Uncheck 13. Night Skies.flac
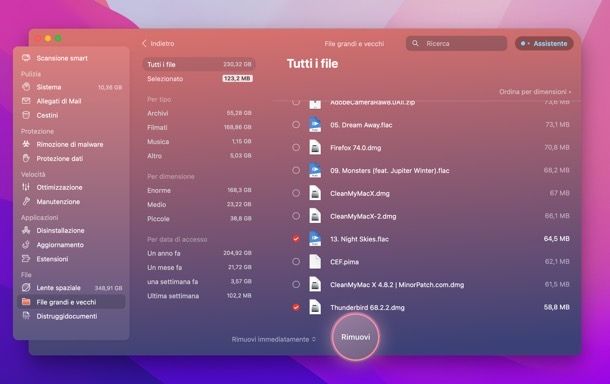 coord(296,238)
